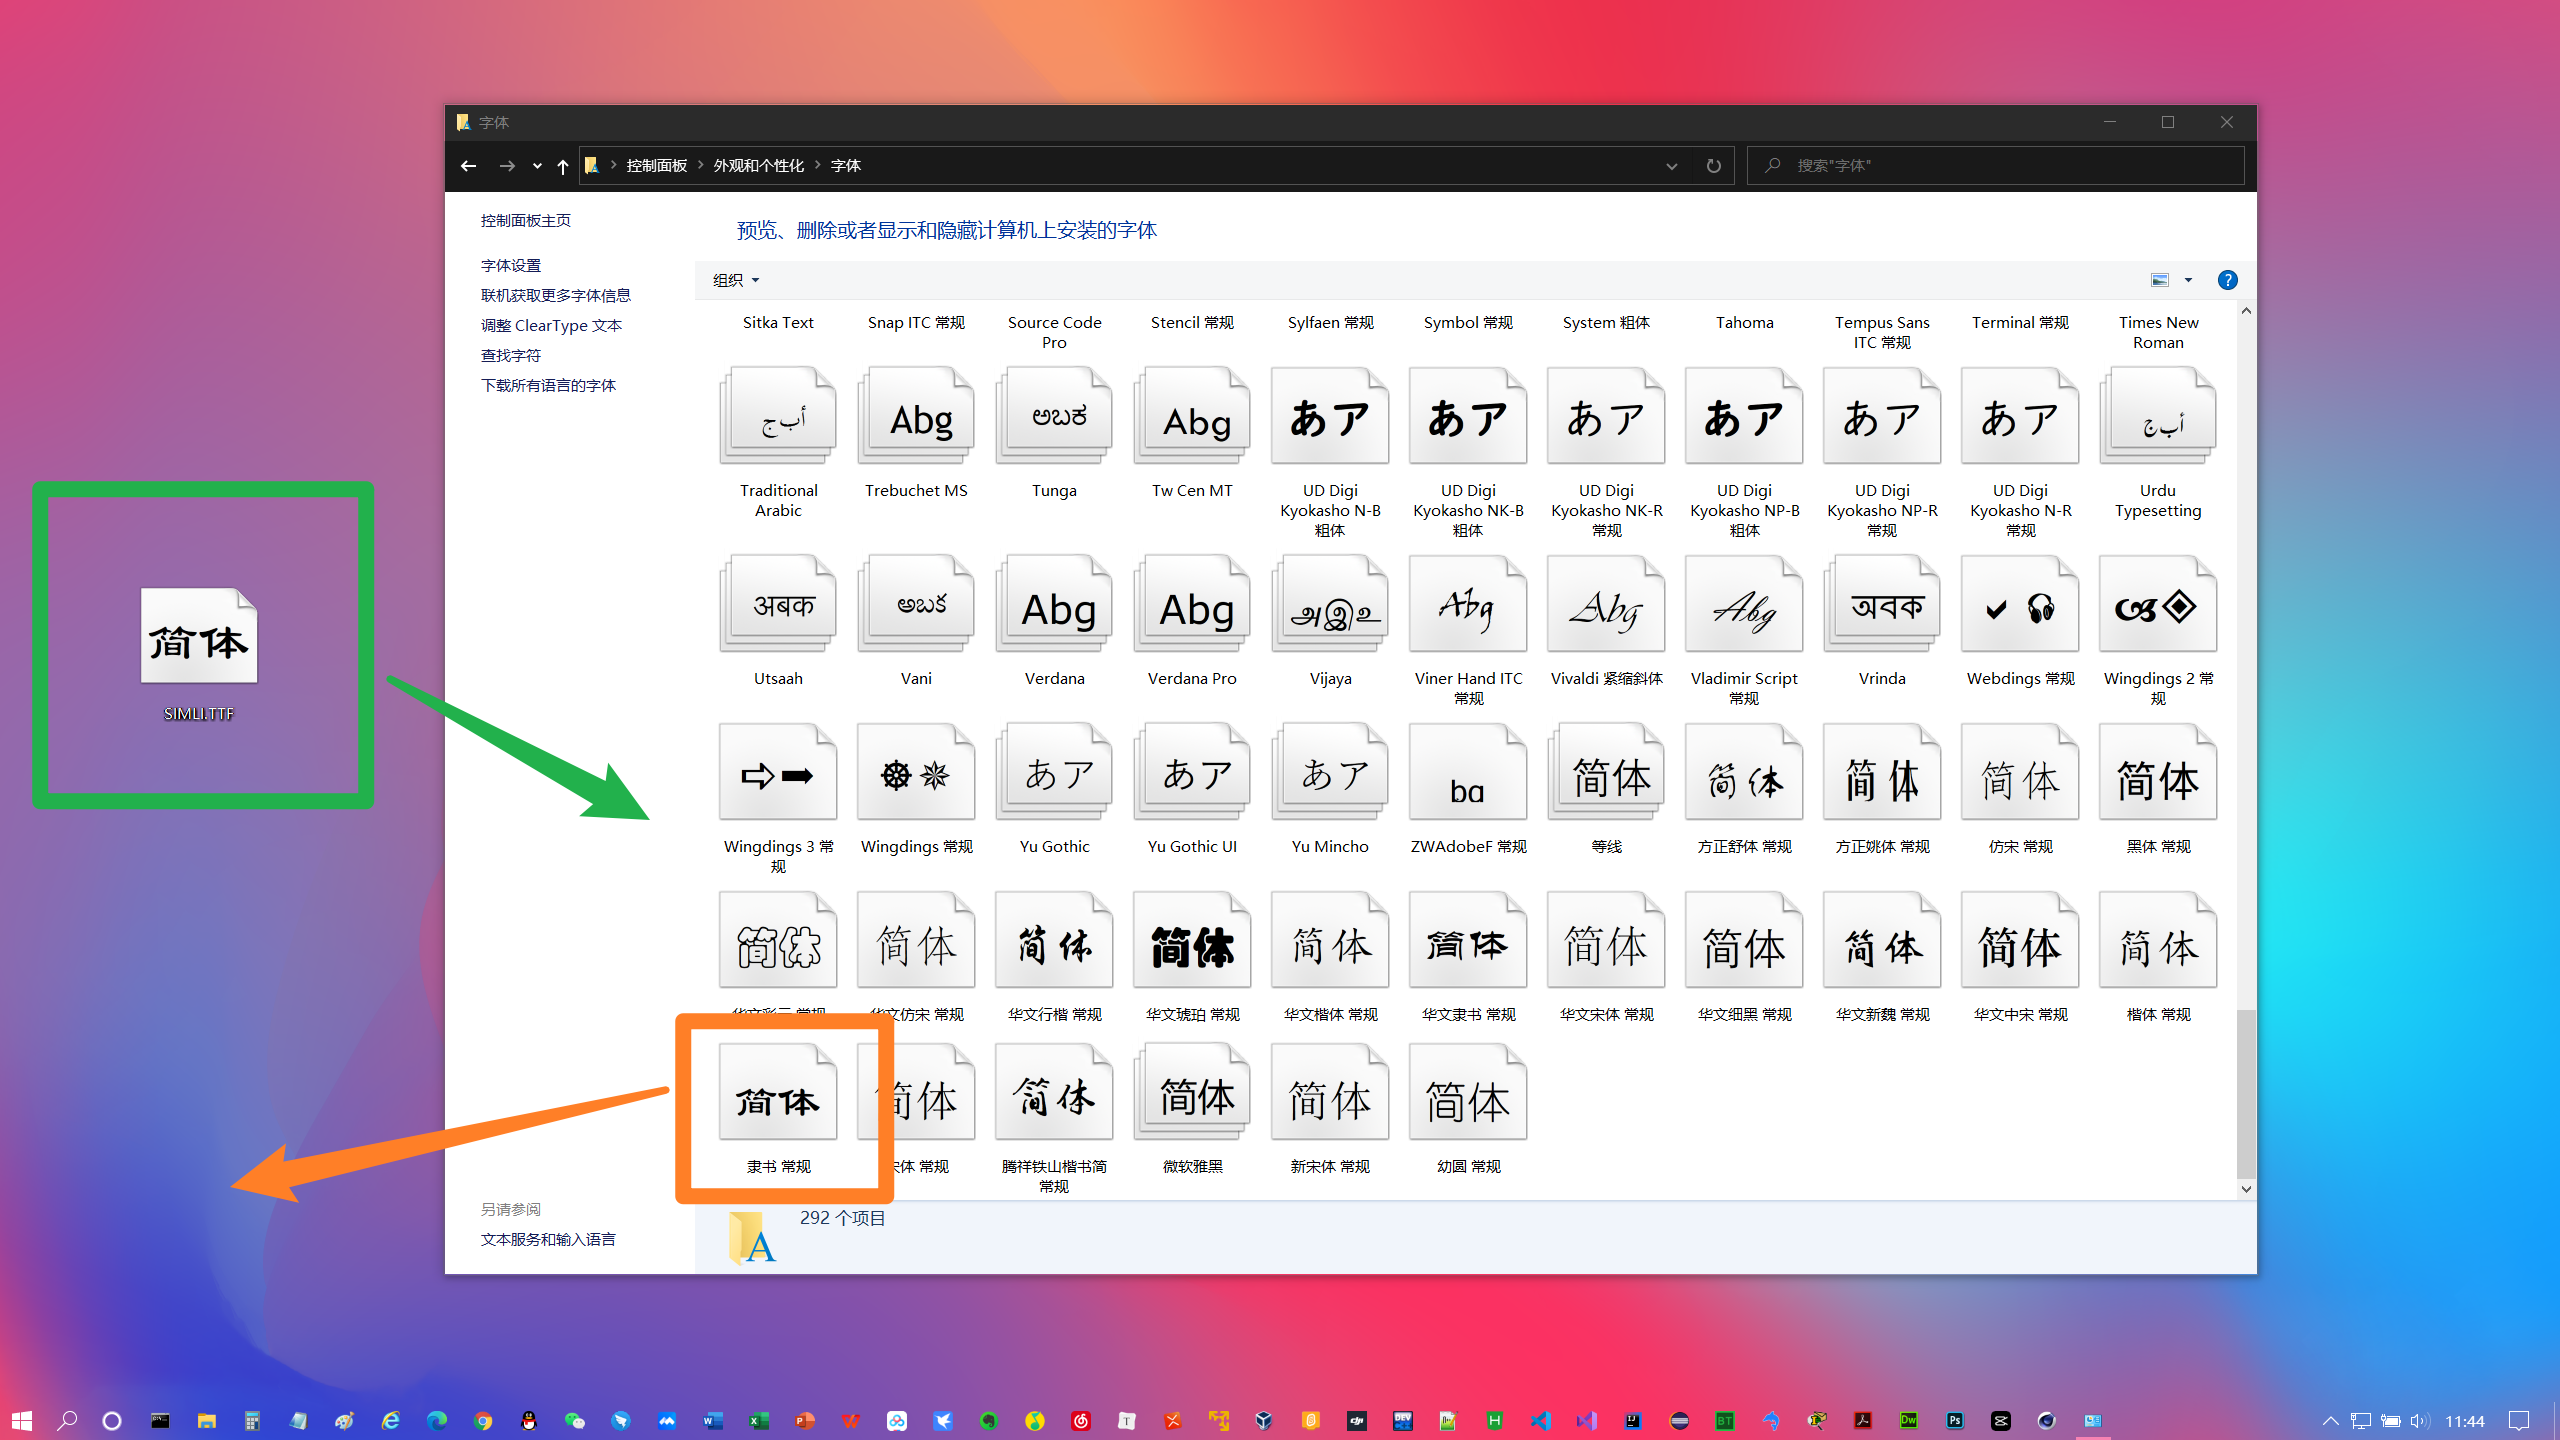The height and width of the screenshot is (1440, 2560).
Task: Select the 华文琥珀 常规 font icon
Action: click(1192, 941)
